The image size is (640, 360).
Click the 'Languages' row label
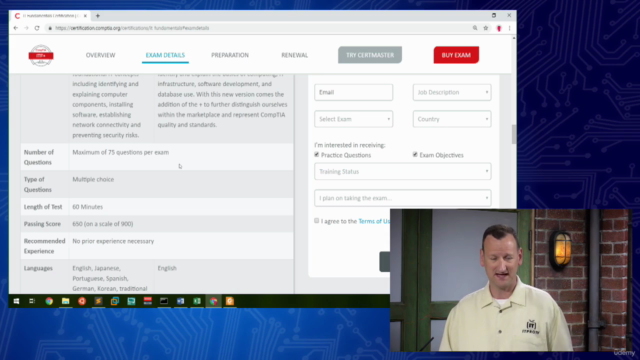[38, 268]
